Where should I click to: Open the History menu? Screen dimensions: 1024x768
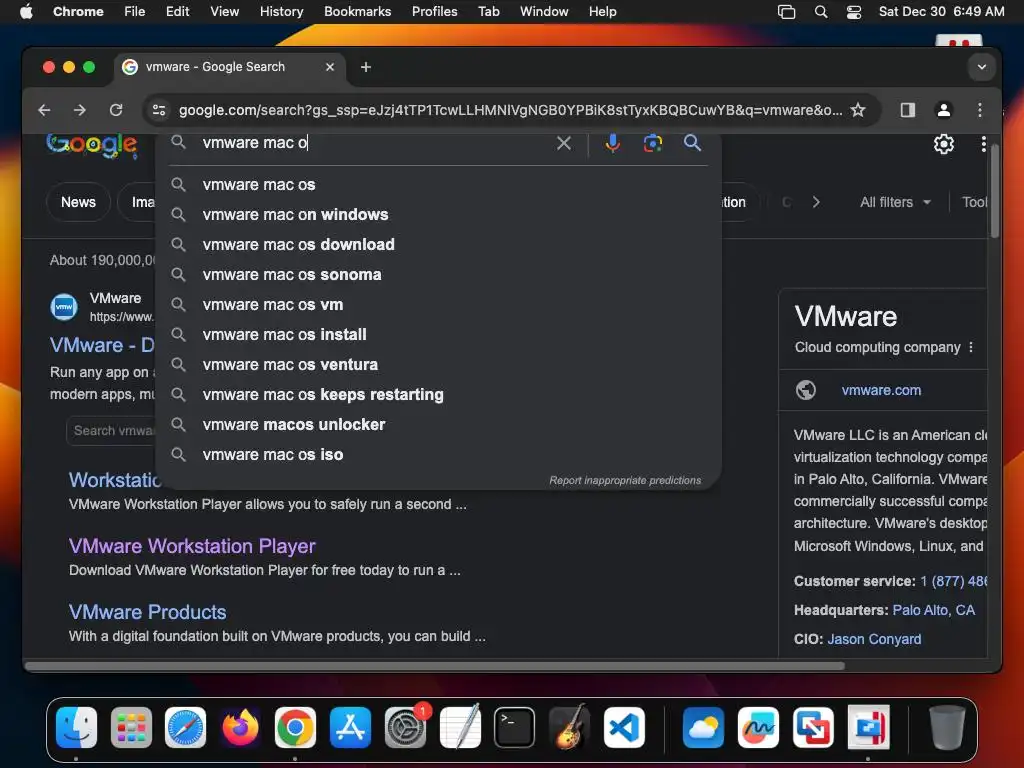coord(281,12)
